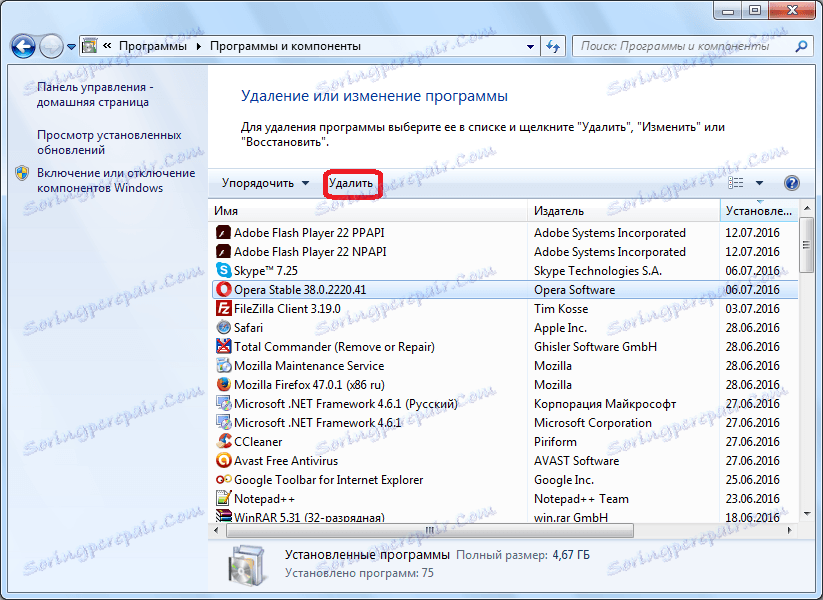Viewport: 823px width, 600px height.
Task: Select FileZilla Client 3.19.0 text
Action: tap(287, 309)
